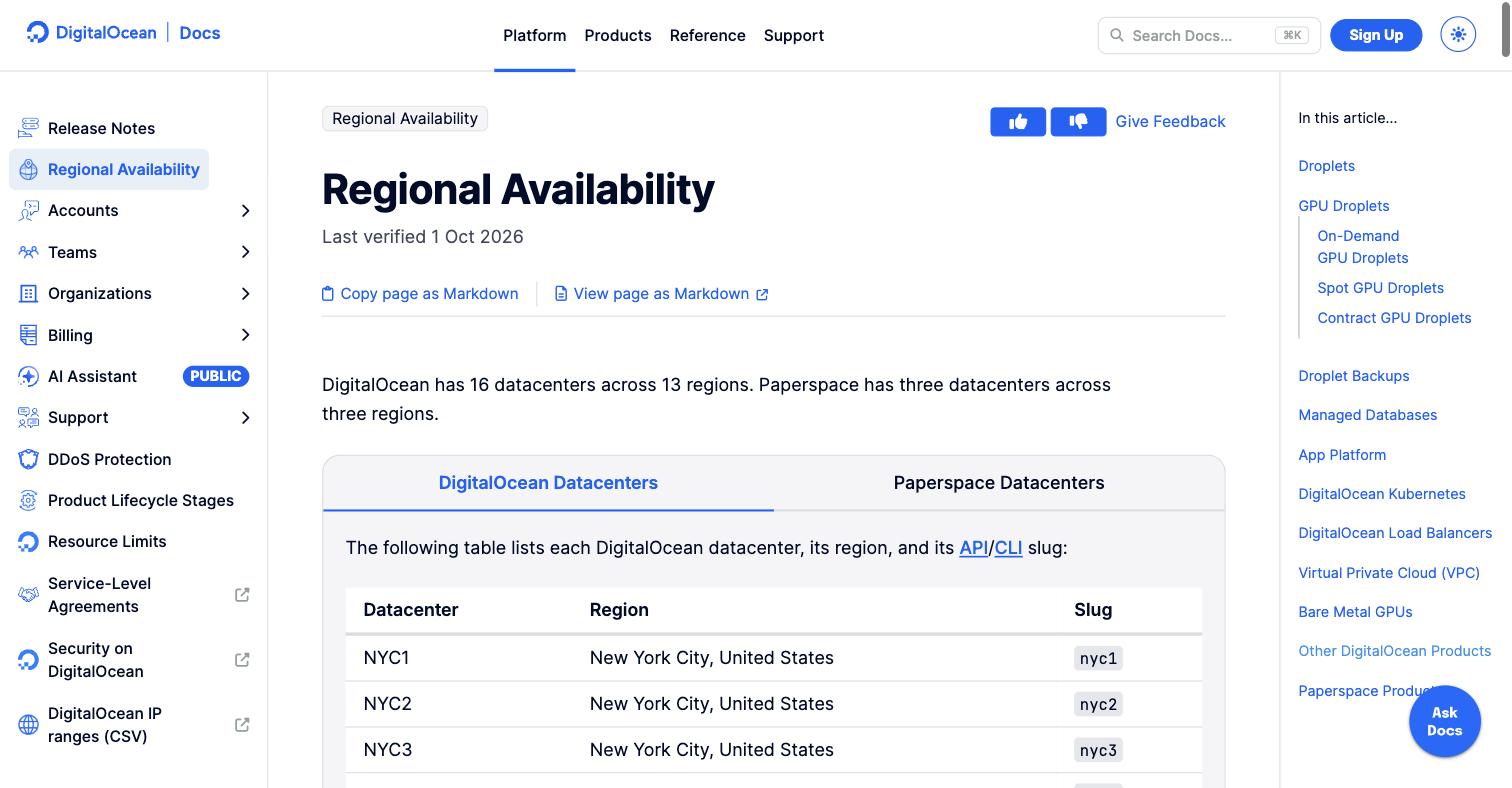Open the Platform top menu

[x=534, y=35]
